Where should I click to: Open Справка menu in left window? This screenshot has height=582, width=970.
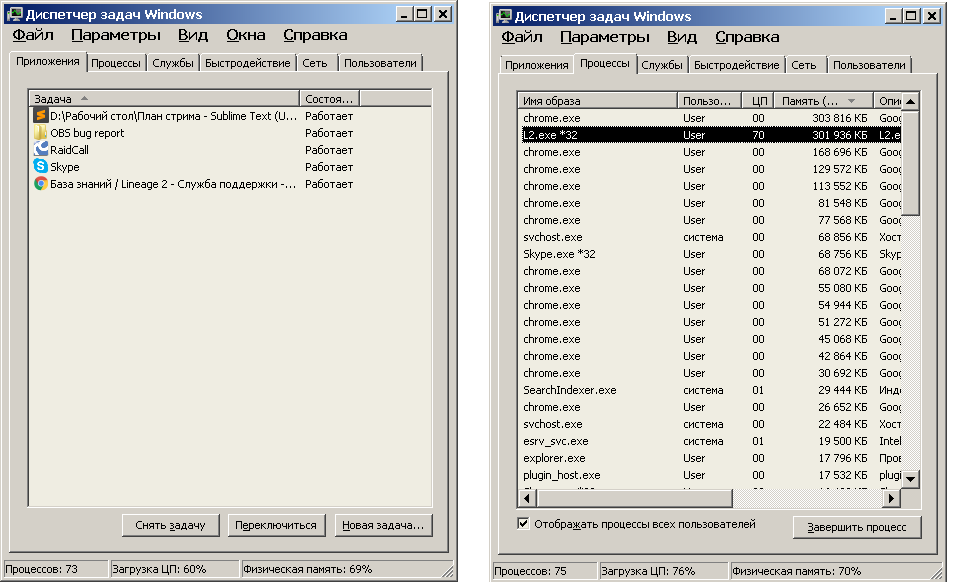[x=315, y=35]
